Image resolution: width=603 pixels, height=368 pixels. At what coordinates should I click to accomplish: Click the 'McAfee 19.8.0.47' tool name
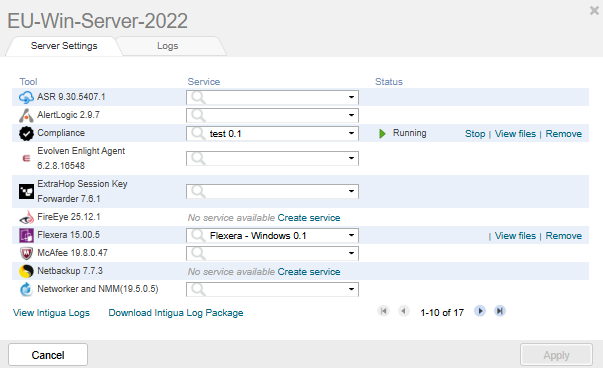pyautogui.click(x=72, y=253)
